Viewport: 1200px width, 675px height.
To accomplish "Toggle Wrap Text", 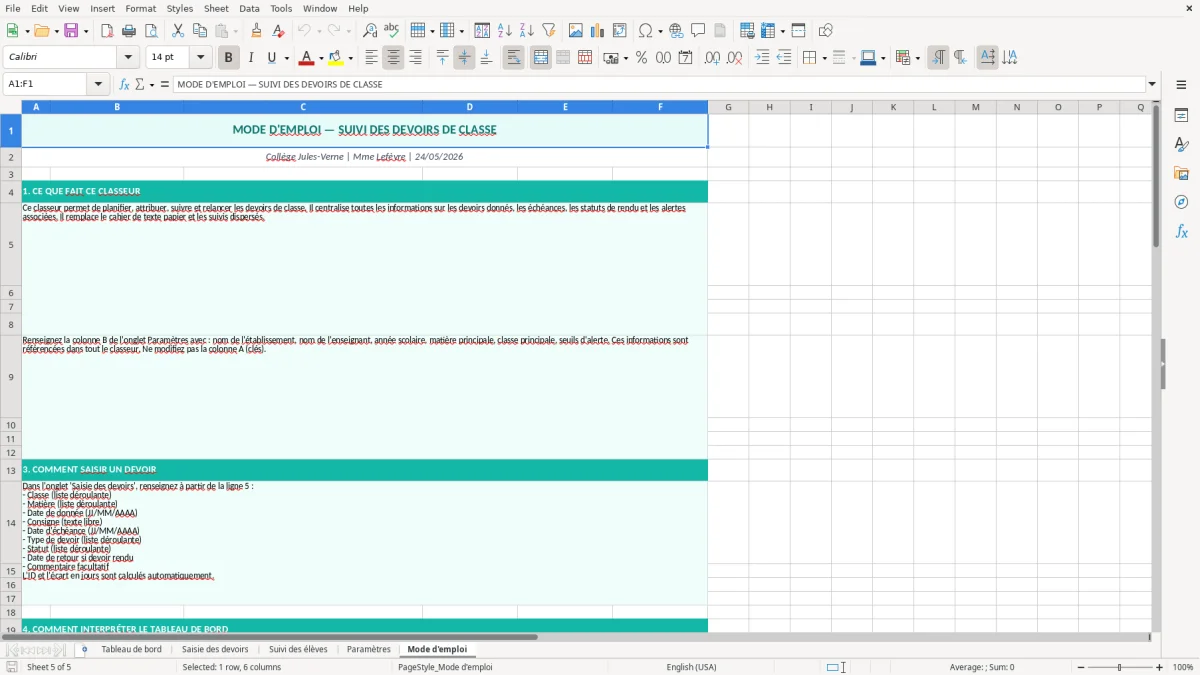I will (x=513, y=58).
